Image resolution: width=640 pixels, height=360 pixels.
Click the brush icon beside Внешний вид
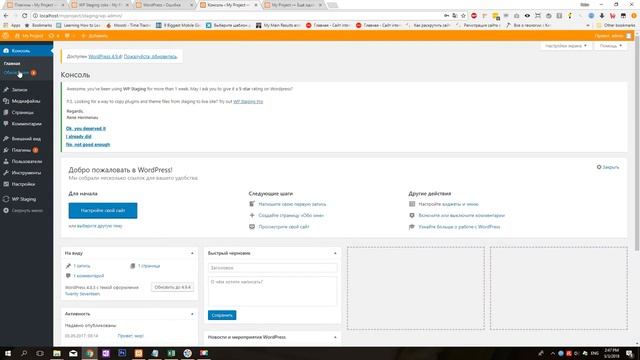[6, 139]
